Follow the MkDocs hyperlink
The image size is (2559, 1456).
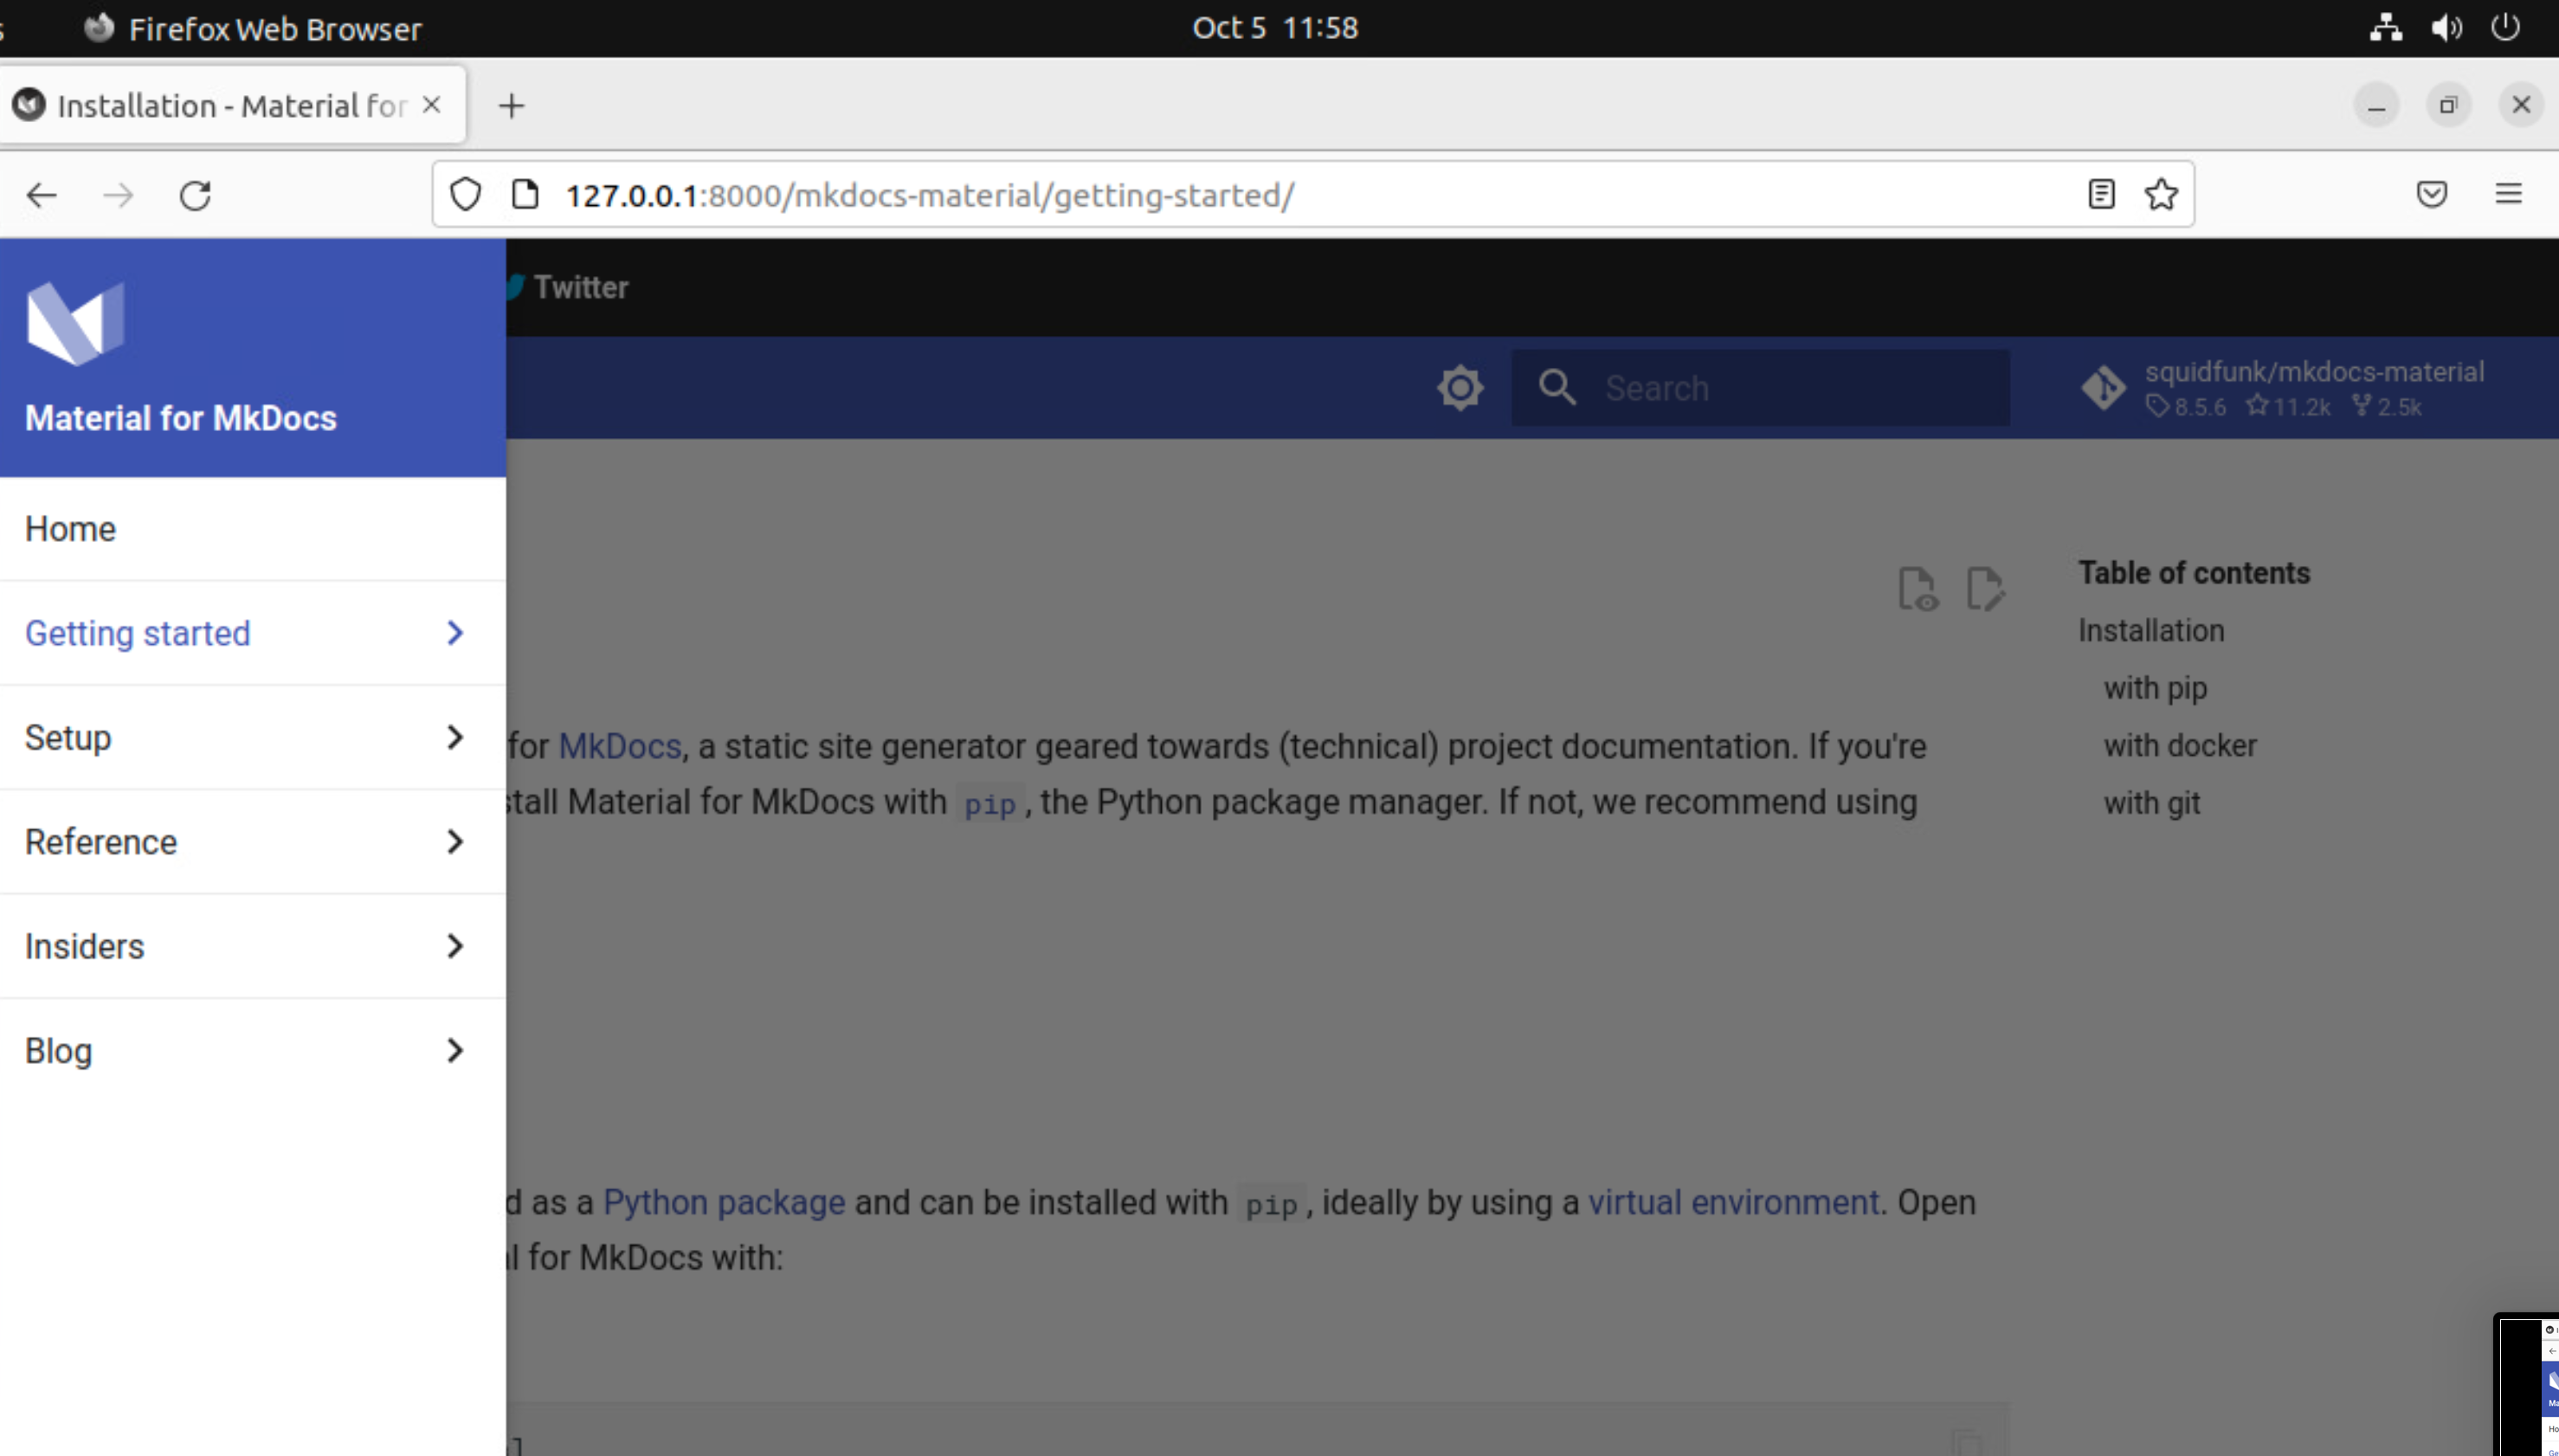pos(619,747)
